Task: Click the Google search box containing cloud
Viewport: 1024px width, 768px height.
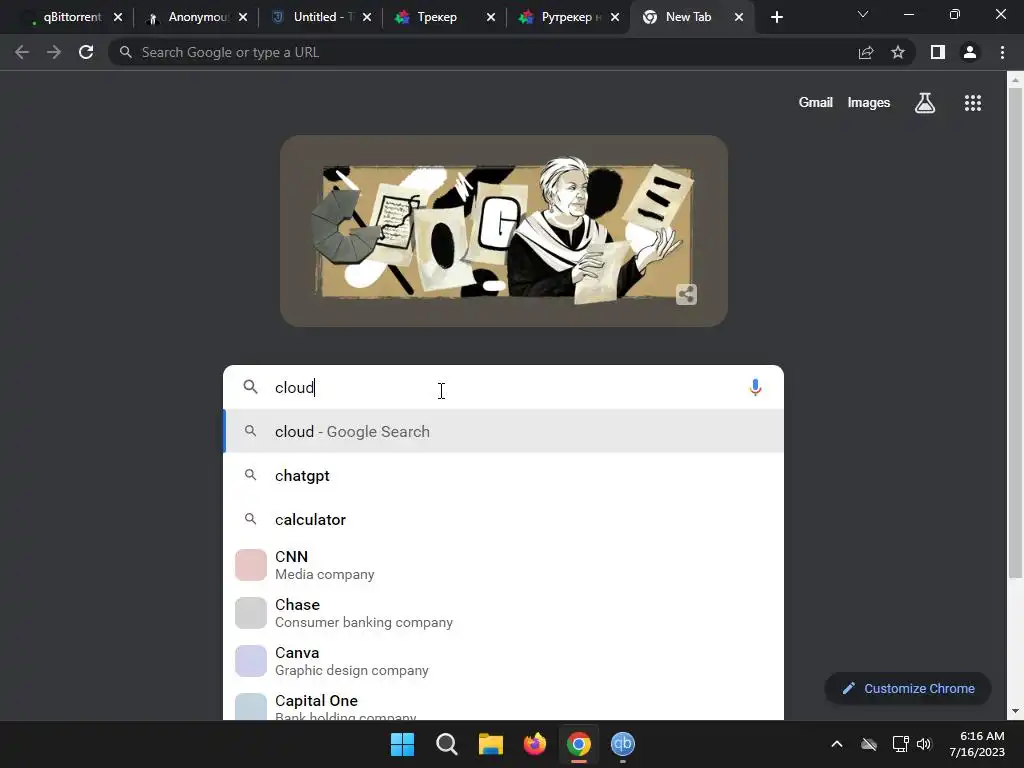Action: click(503, 387)
